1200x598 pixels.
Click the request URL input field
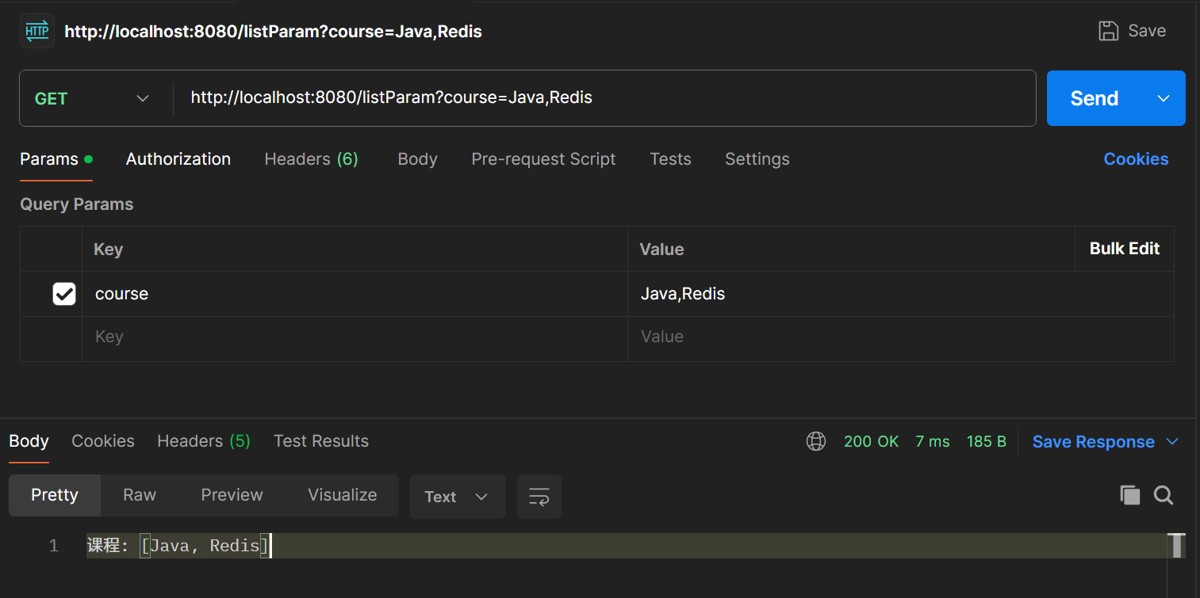(600, 98)
